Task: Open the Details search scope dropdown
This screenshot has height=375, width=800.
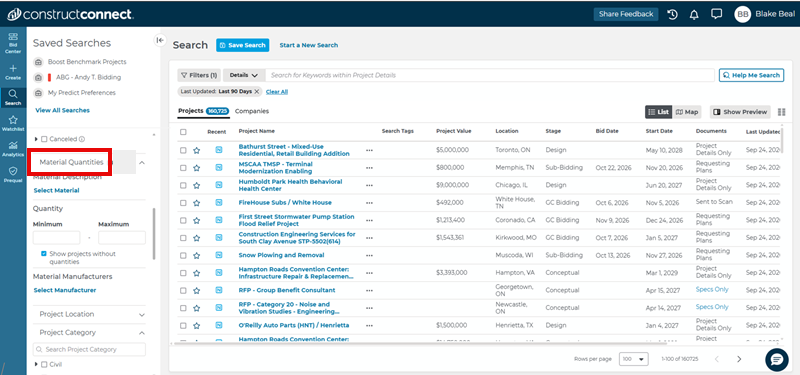Action: pos(244,76)
